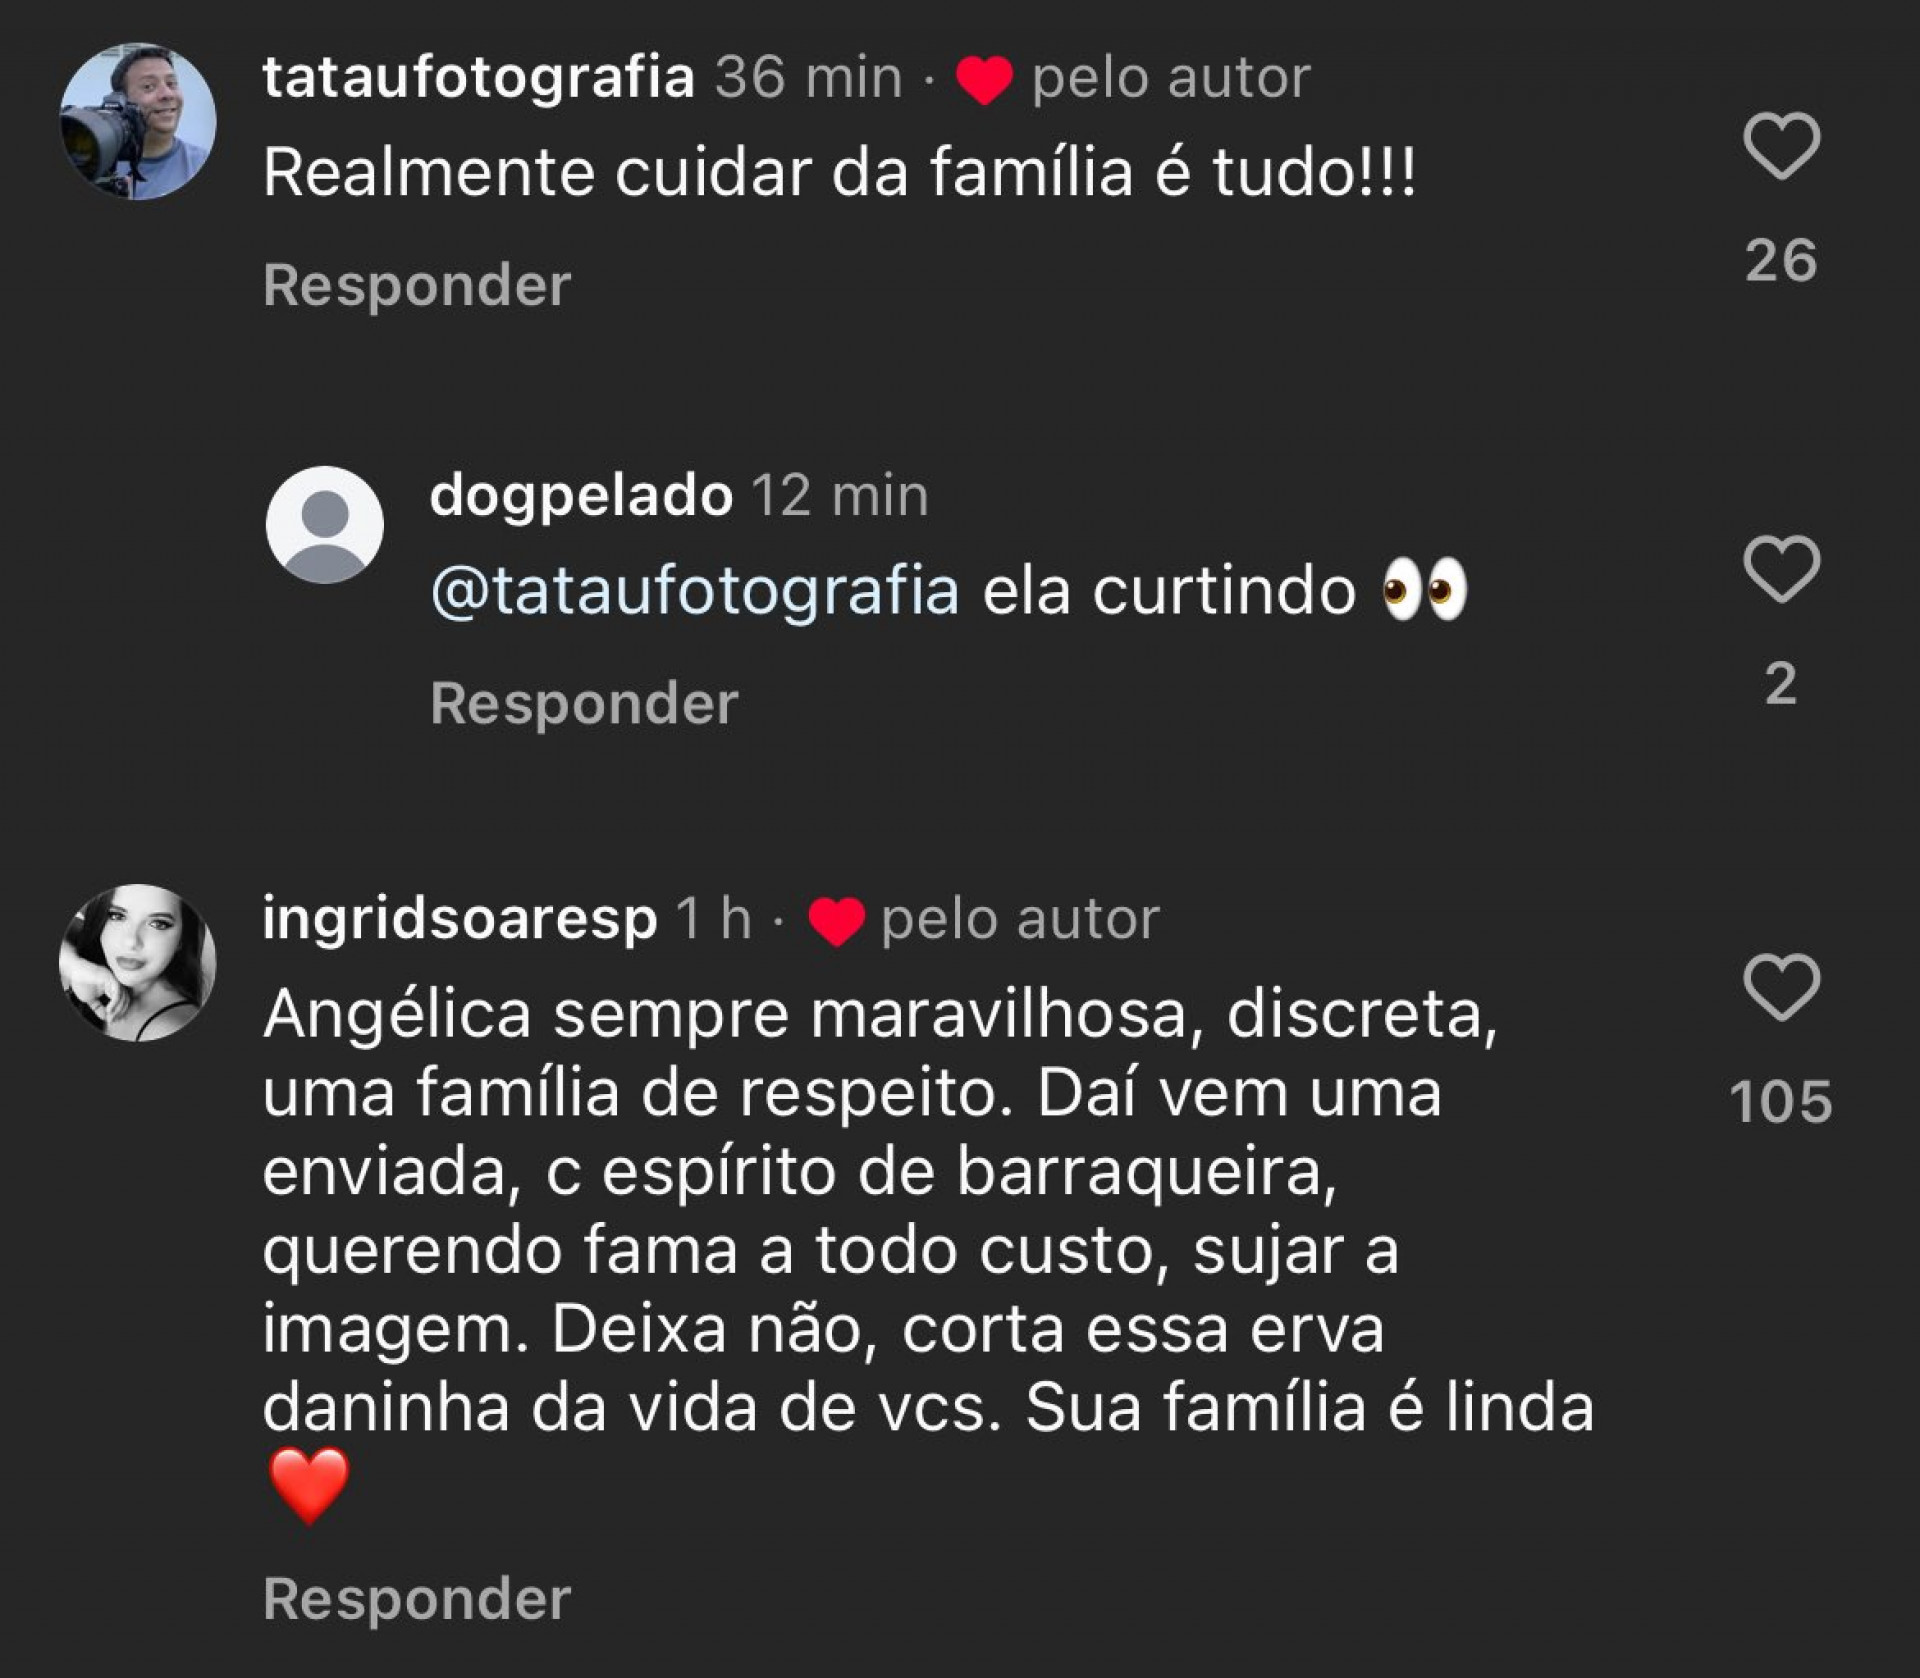Click red author-liked heart beside ingridsoaresp

tap(836, 921)
